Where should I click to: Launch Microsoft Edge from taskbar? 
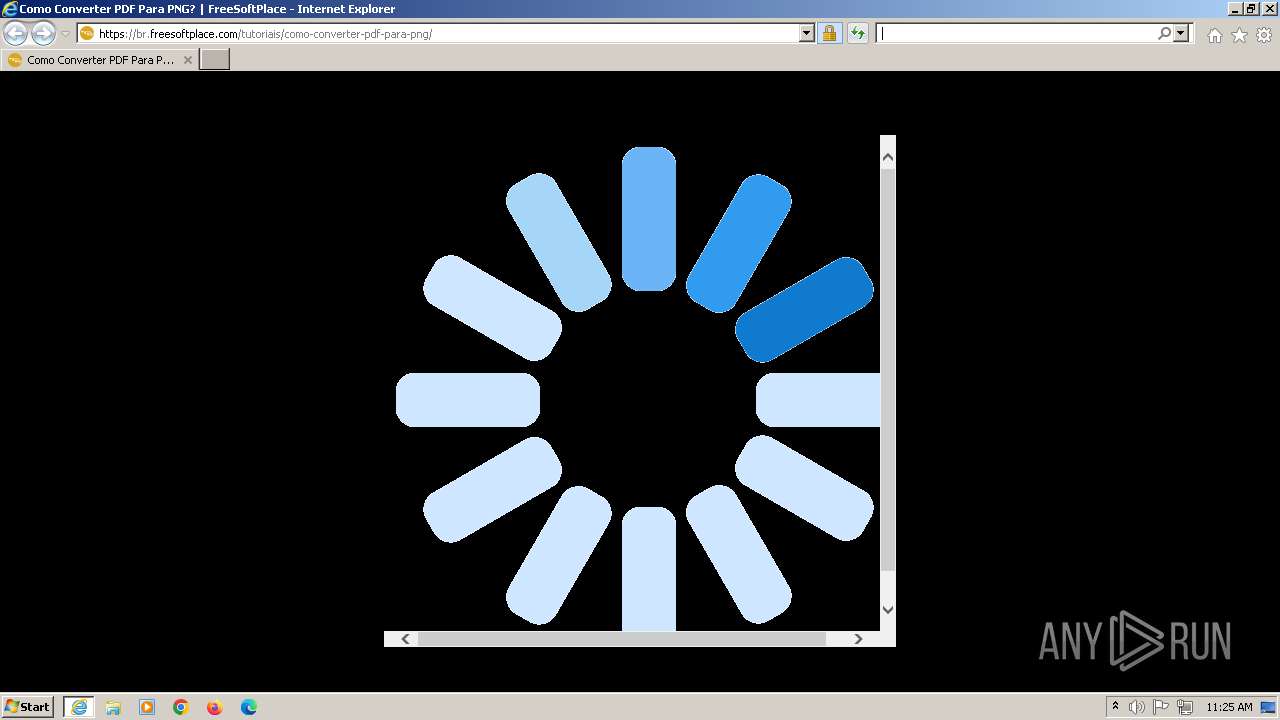(x=249, y=707)
